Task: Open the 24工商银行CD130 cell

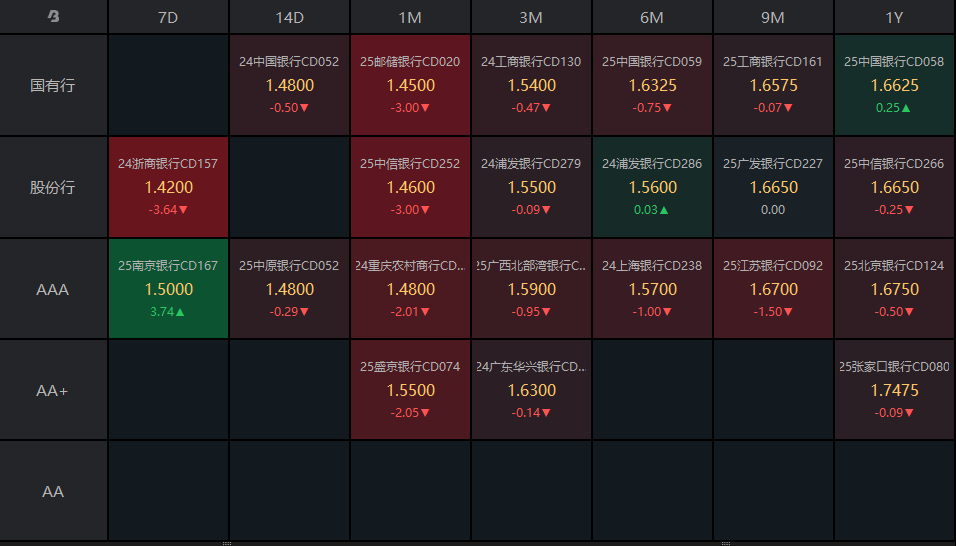Action: click(x=531, y=85)
